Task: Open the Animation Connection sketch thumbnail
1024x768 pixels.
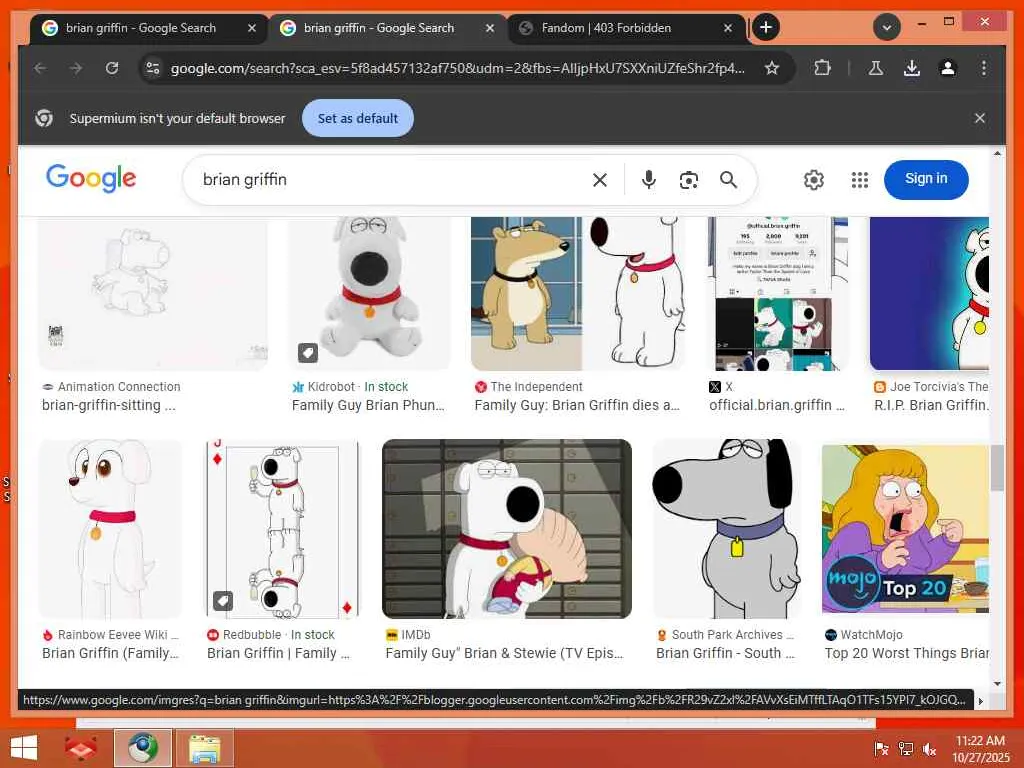Action: (153, 294)
